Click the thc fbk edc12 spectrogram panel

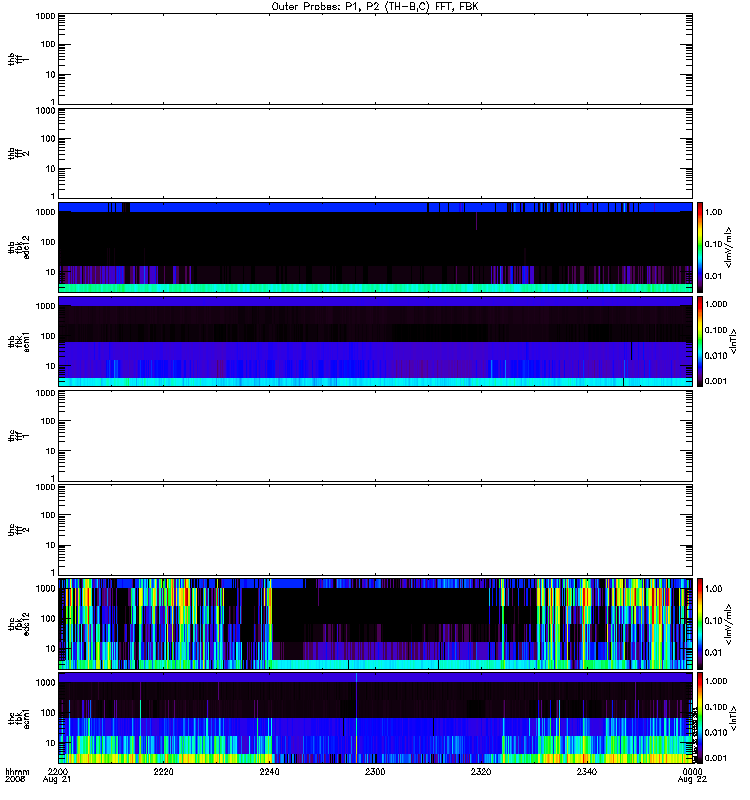click(375, 624)
